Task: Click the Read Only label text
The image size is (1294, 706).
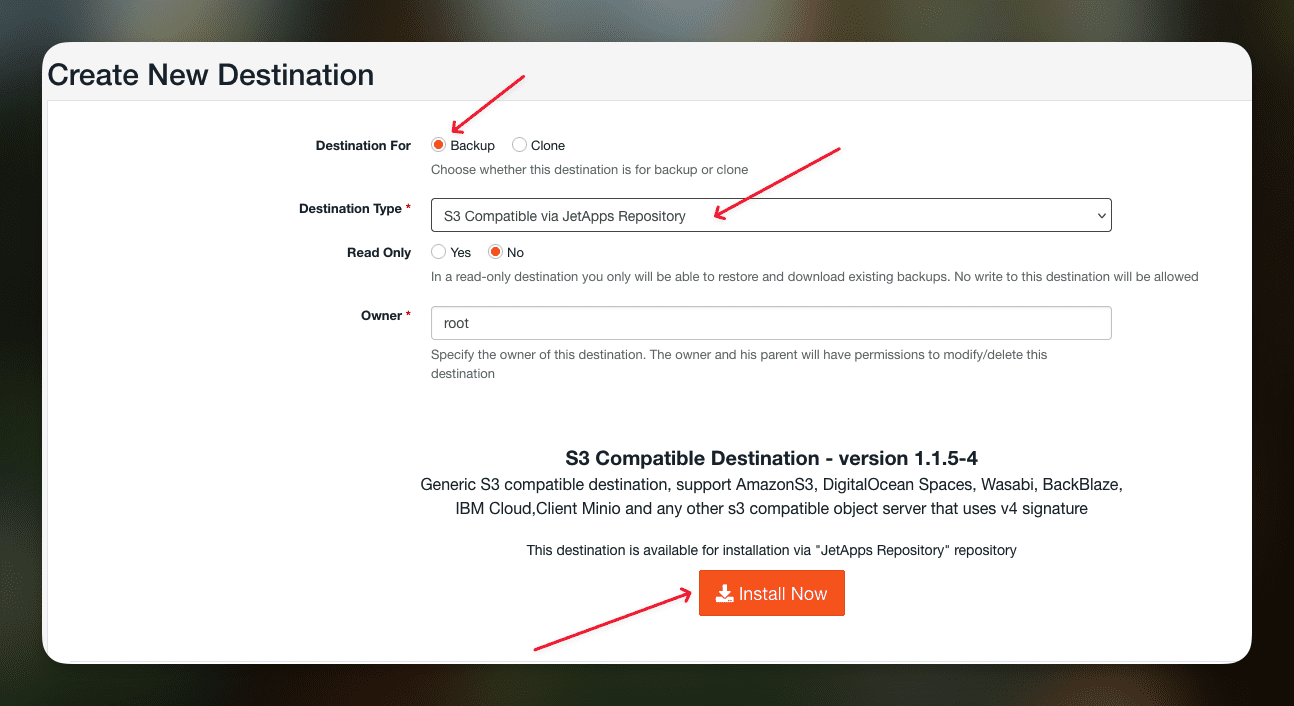Action: pos(378,252)
